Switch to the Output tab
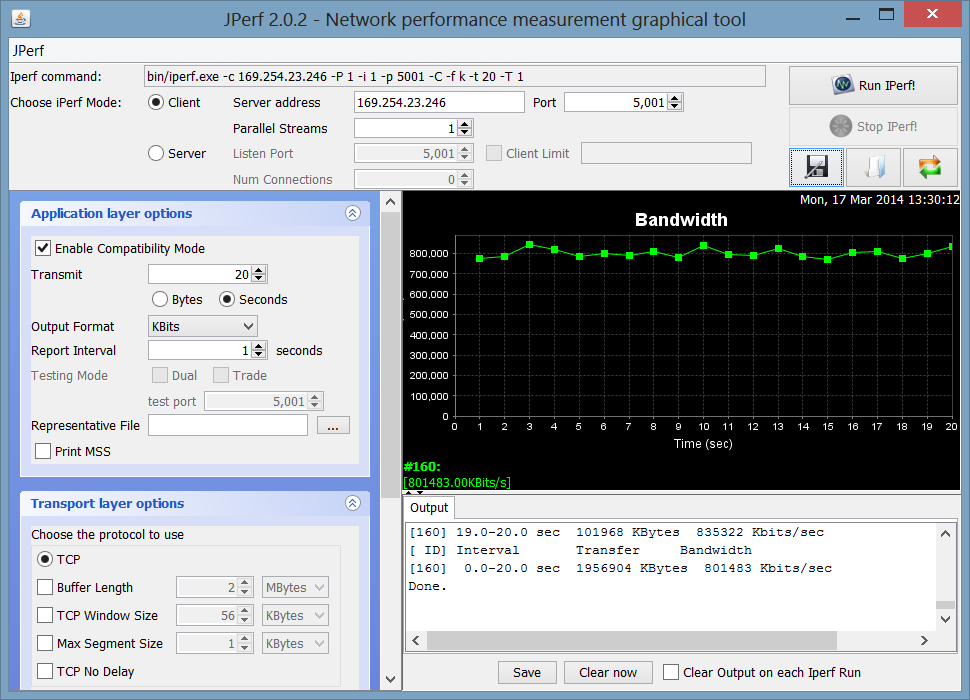 pos(429,508)
